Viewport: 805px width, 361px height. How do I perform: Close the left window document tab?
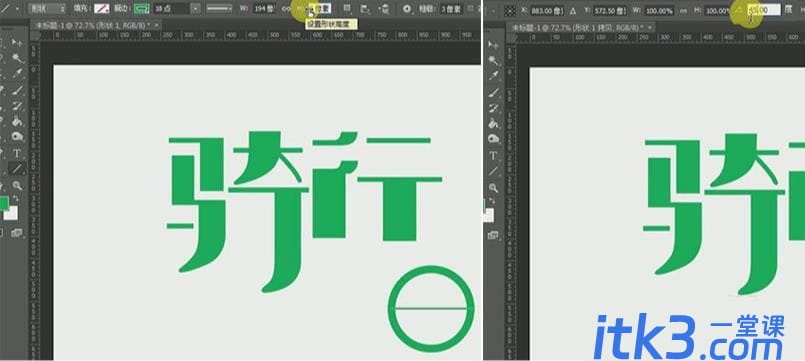[156, 25]
